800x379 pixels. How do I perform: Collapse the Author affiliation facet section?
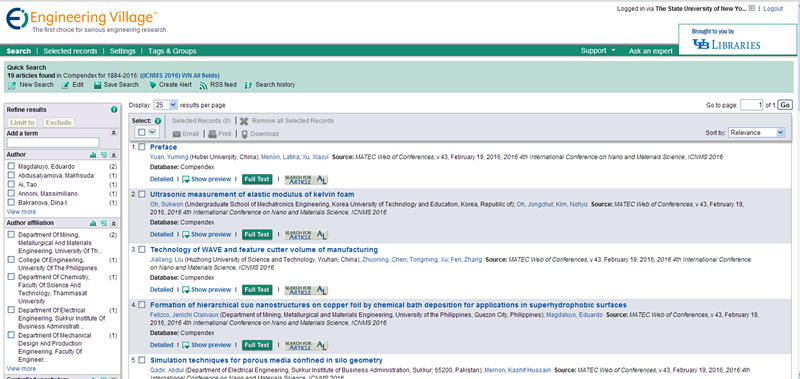click(x=114, y=223)
